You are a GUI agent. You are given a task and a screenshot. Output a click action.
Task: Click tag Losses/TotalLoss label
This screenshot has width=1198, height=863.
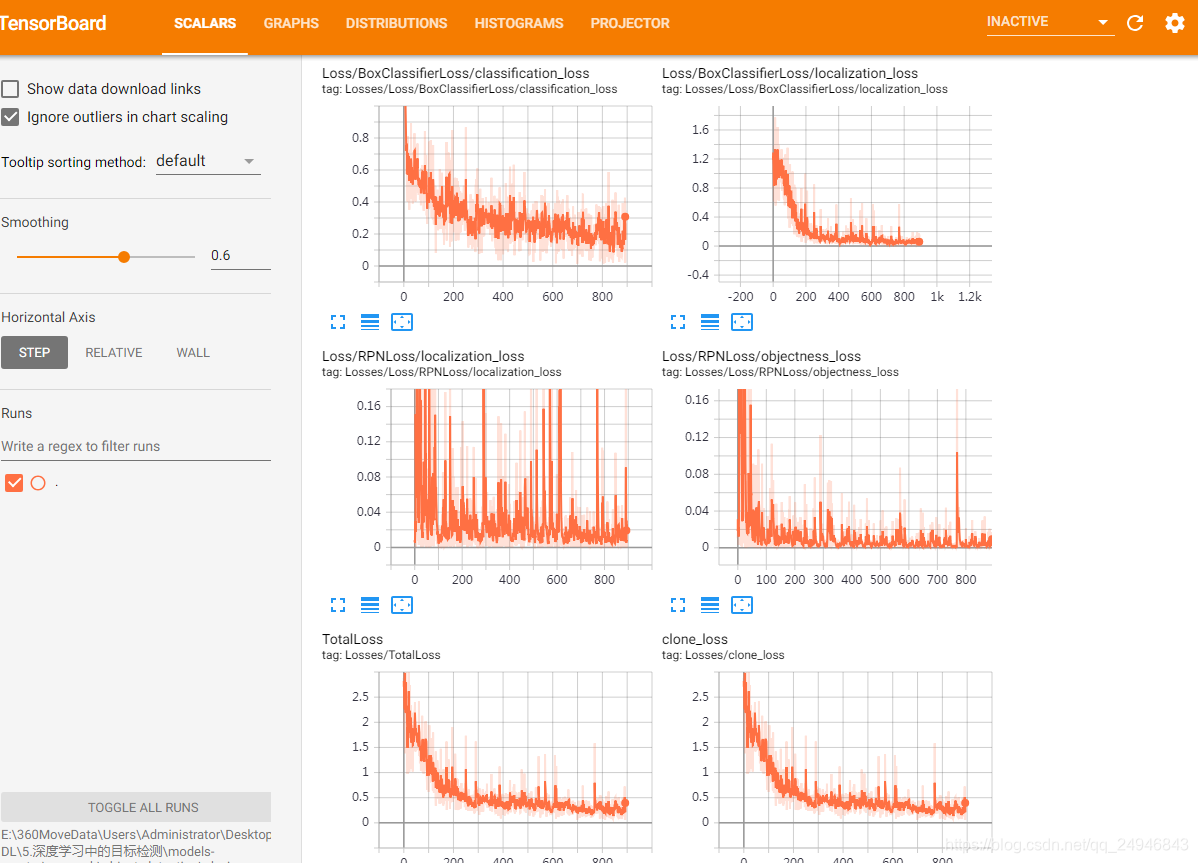click(x=381, y=655)
